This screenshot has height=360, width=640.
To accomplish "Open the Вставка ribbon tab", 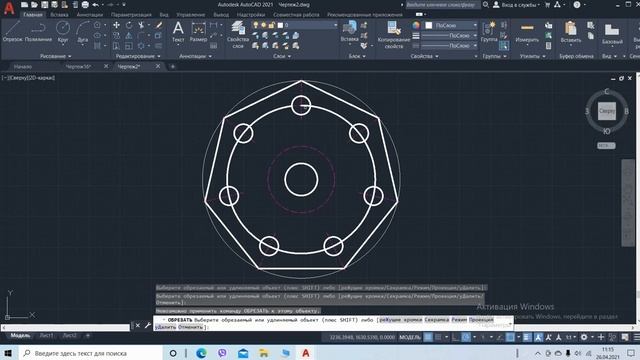I will coord(59,15).
